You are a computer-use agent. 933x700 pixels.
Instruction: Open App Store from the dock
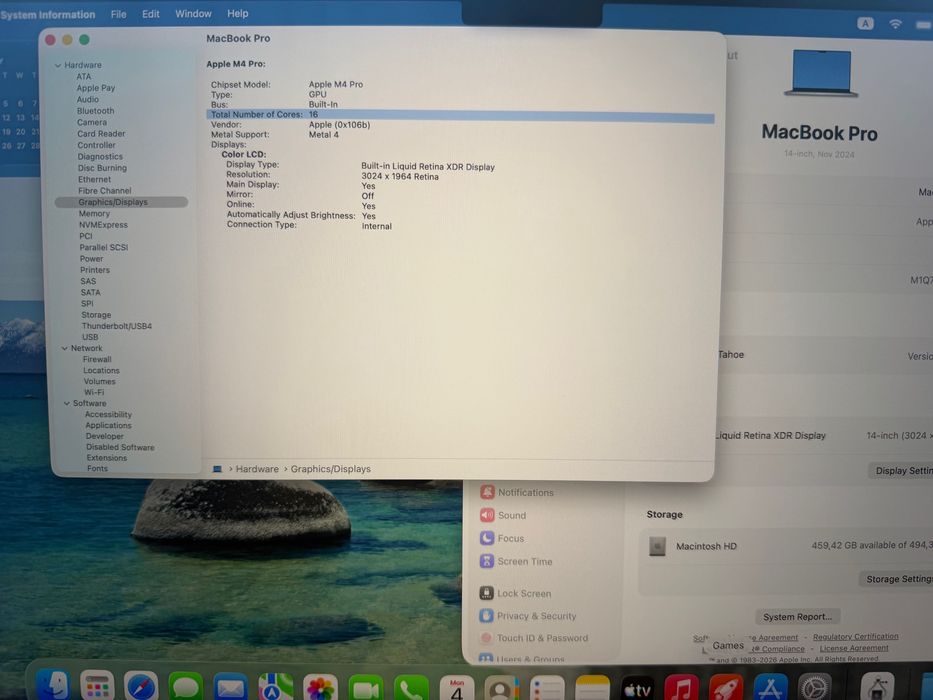(771, 689)
